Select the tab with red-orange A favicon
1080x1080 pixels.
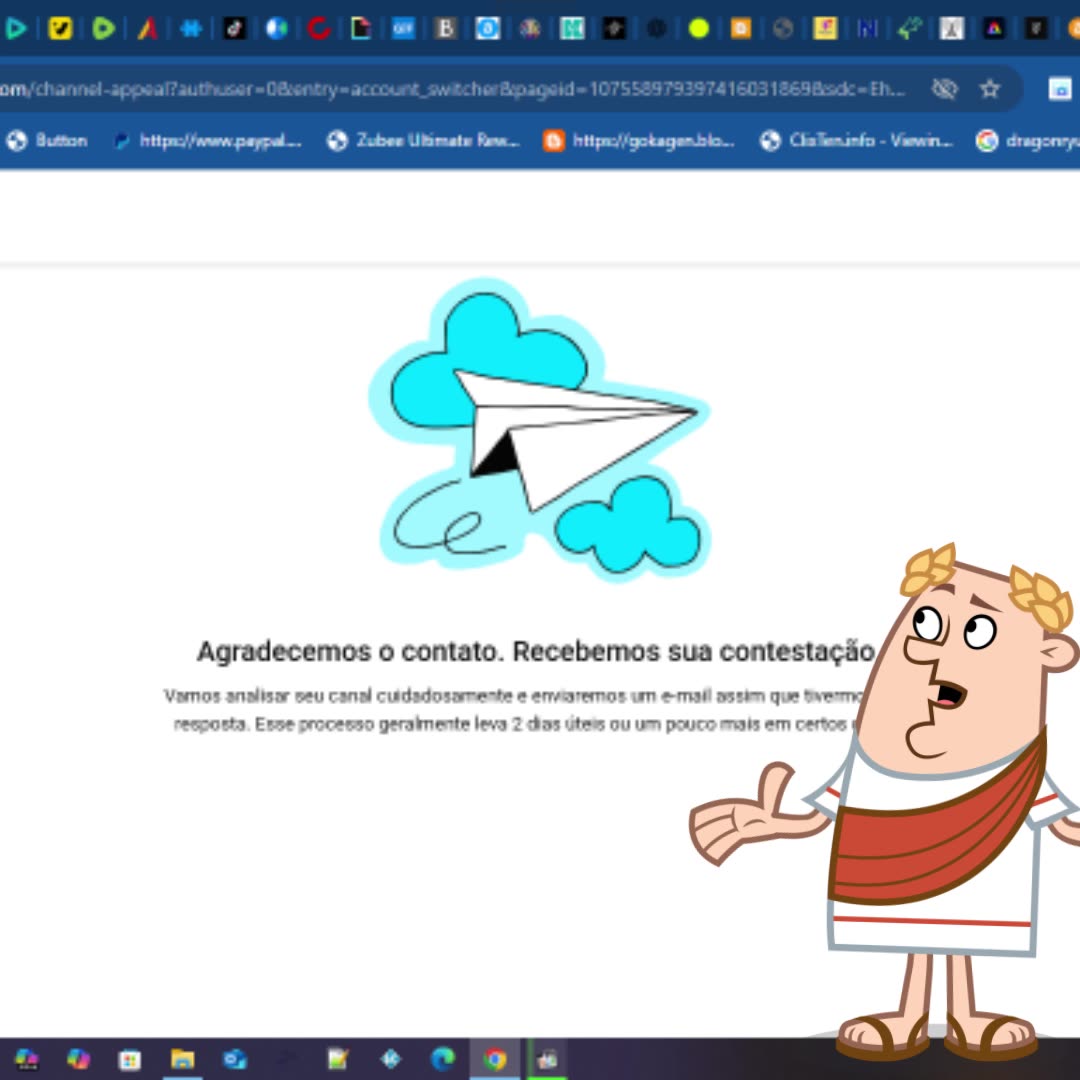(x=147, y=28)
